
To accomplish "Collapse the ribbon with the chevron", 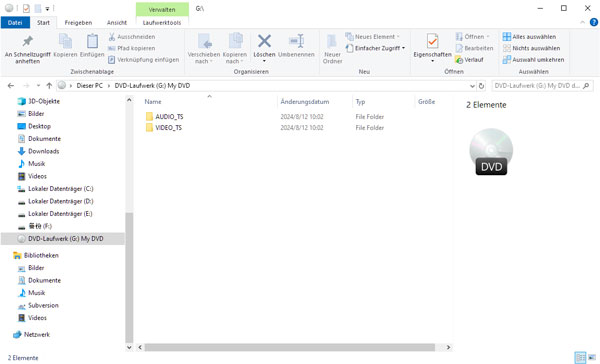I will pos(582,23).
